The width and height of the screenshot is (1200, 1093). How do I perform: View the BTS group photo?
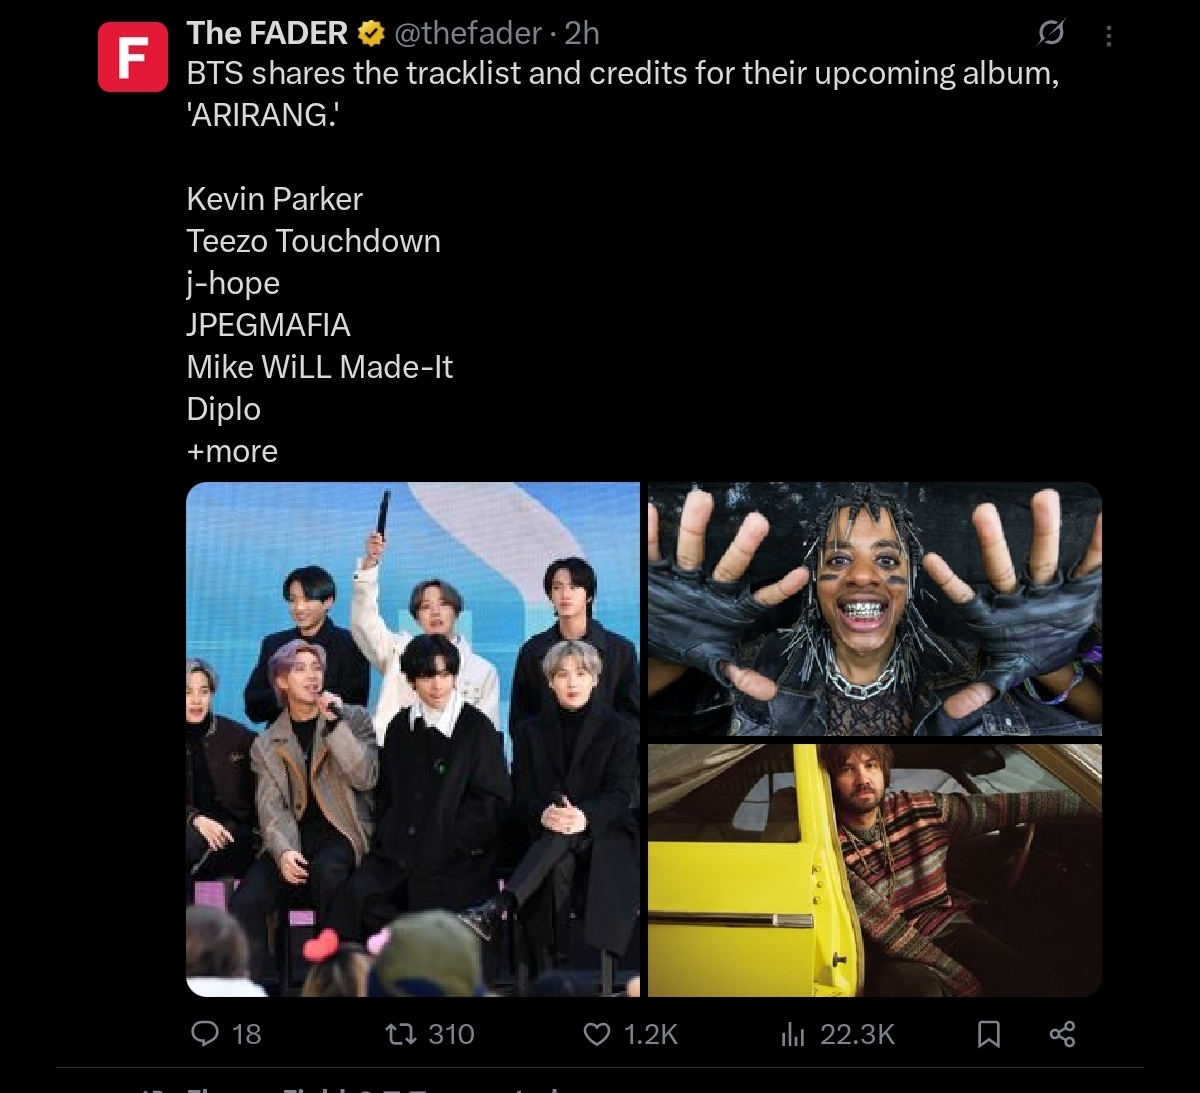click(413, 739)
